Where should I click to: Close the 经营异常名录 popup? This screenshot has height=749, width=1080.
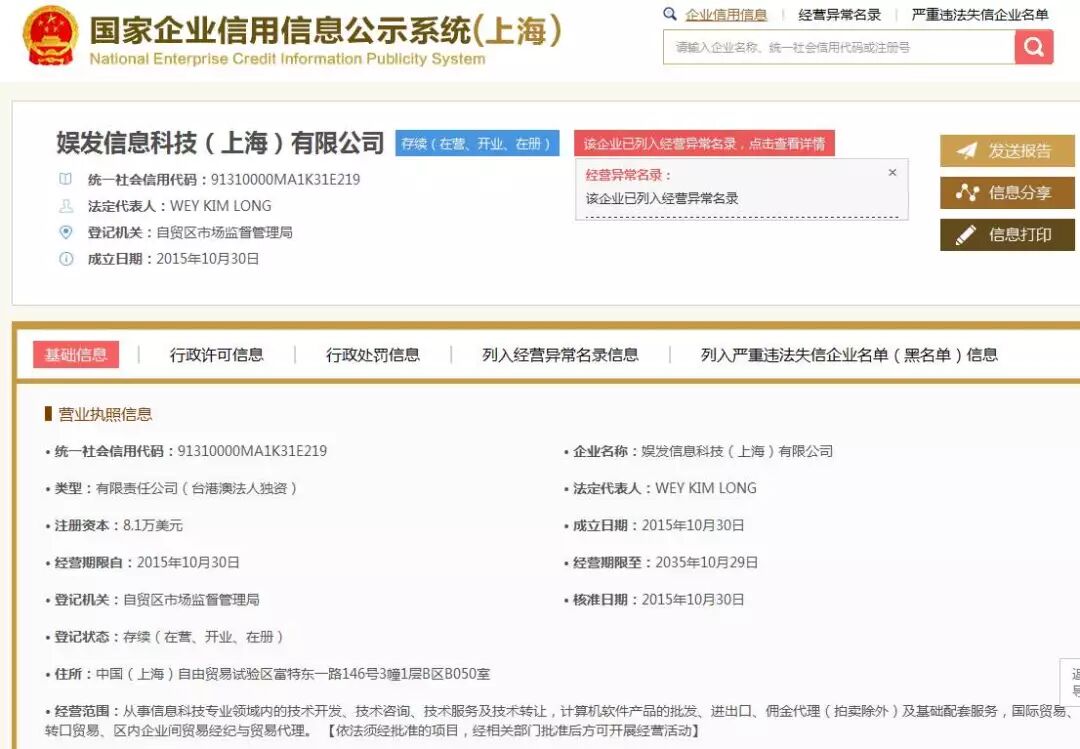pos(893,172)
